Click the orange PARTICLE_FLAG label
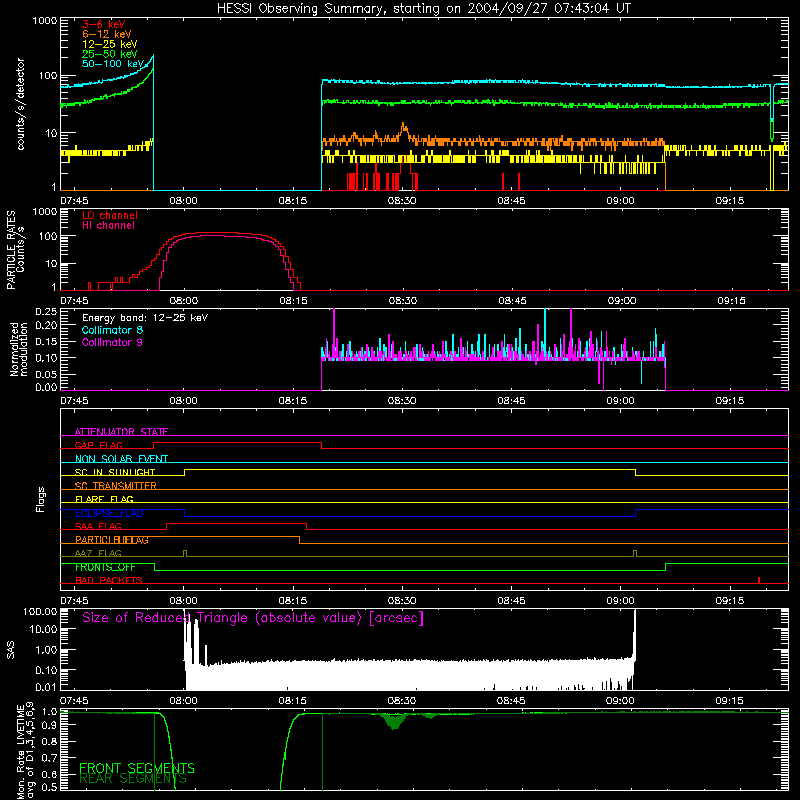This screenshot has height=800, width=800. coord(112,540)
